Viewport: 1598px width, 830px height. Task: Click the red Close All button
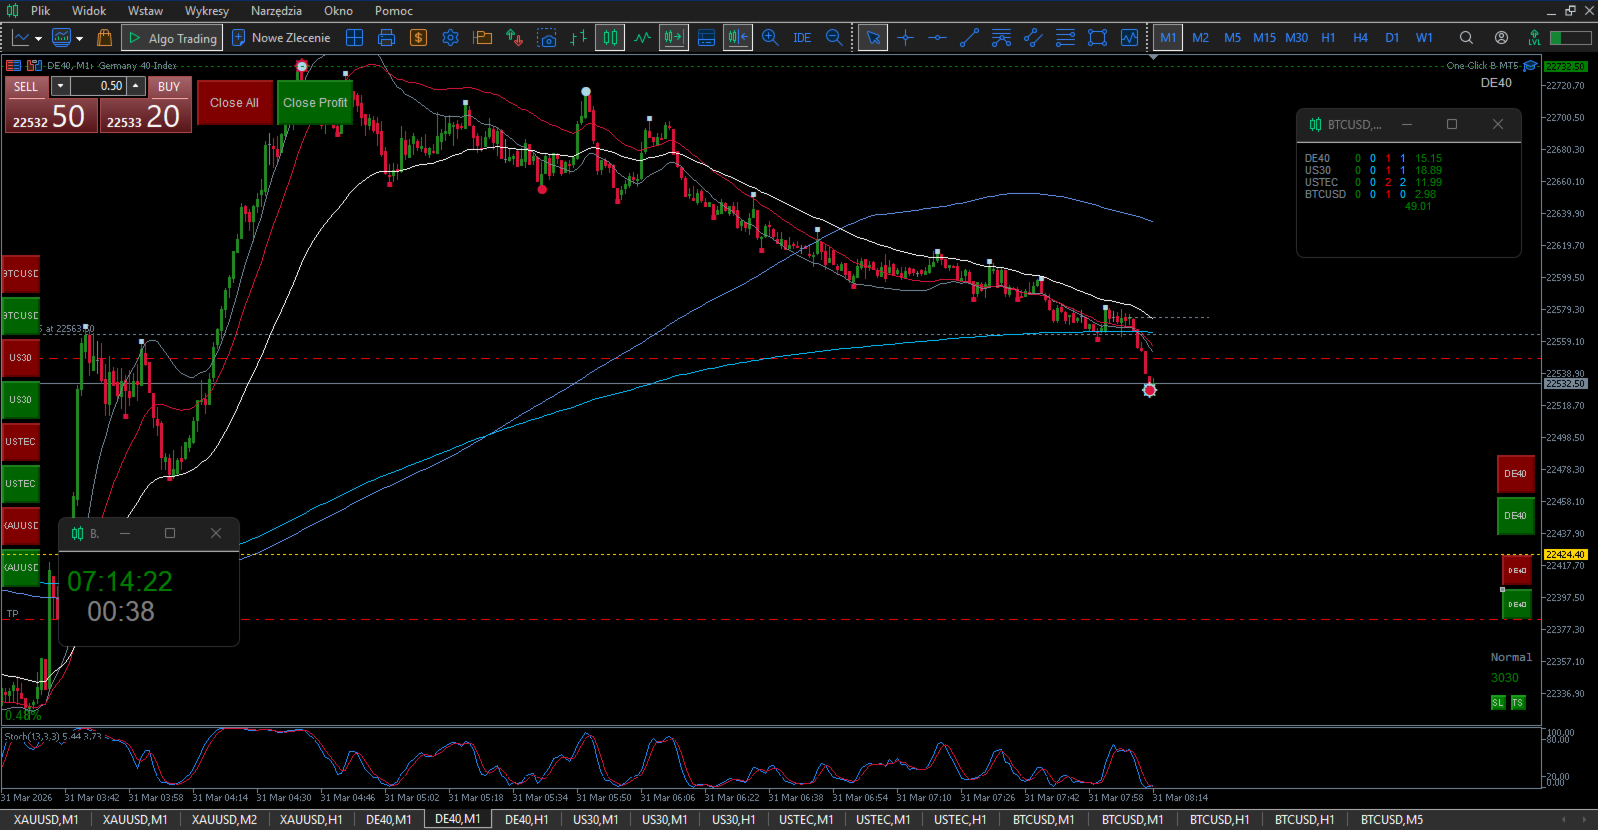234,103
